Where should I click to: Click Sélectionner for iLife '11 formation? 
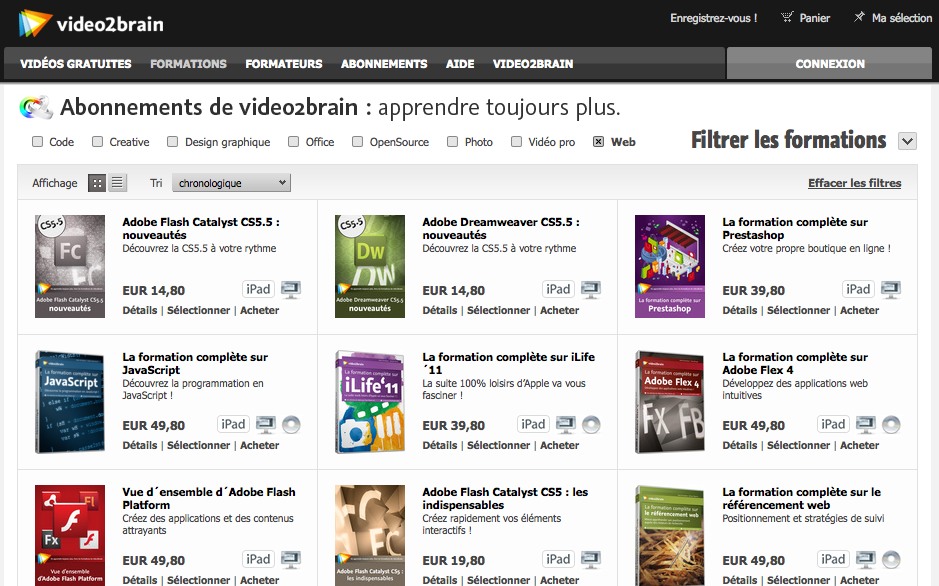pos(498,445)
